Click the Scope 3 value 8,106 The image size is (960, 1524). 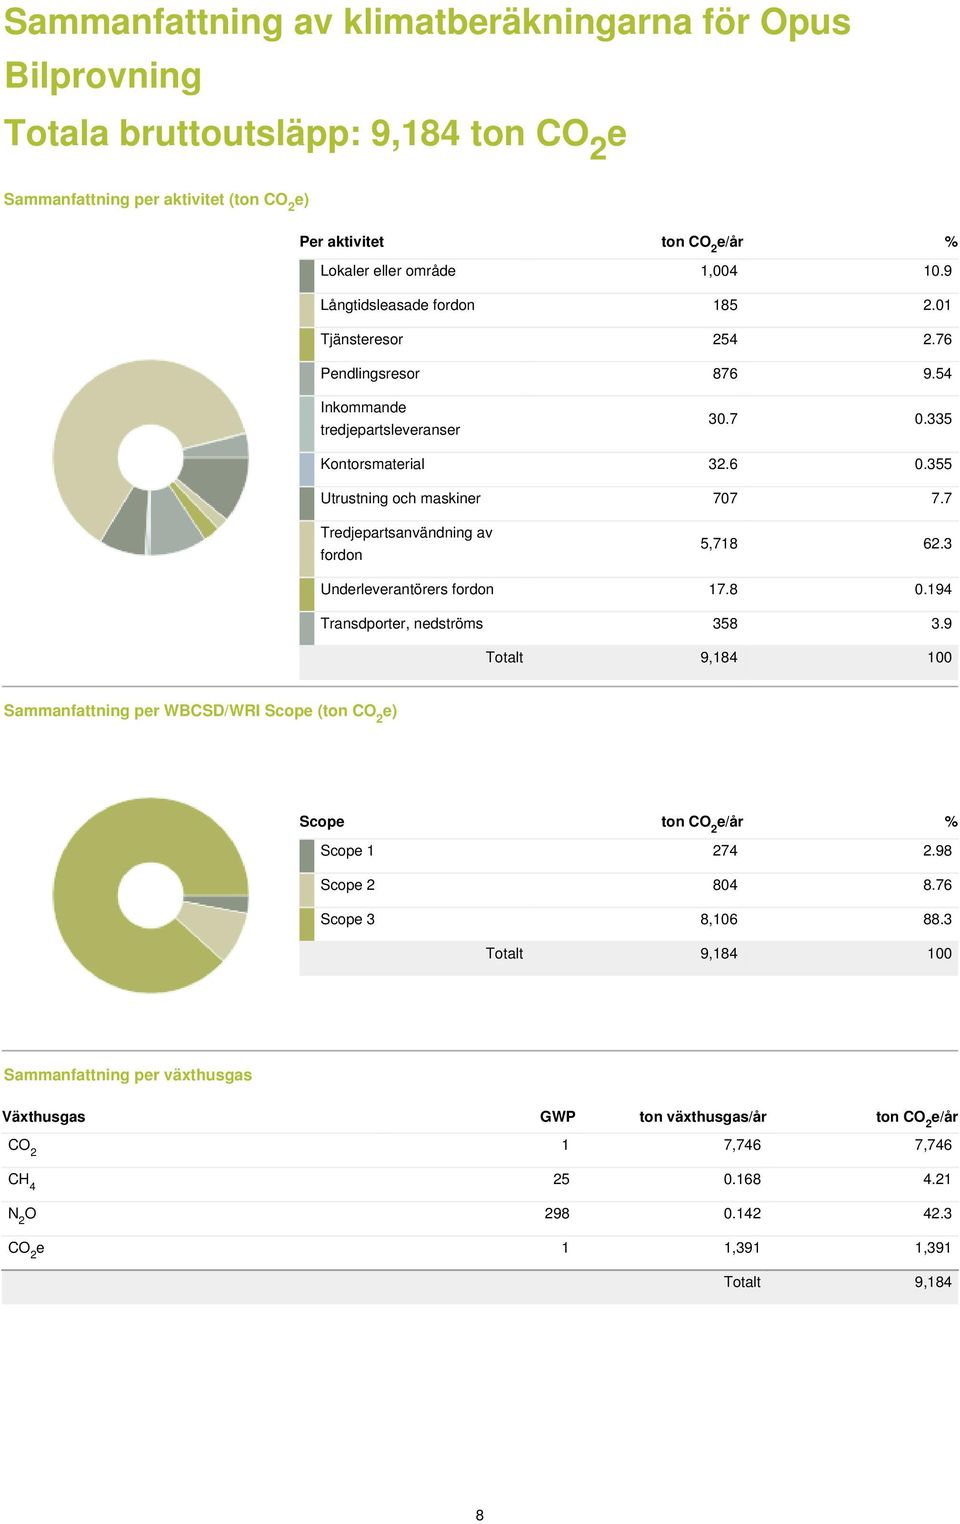(718, 919)
